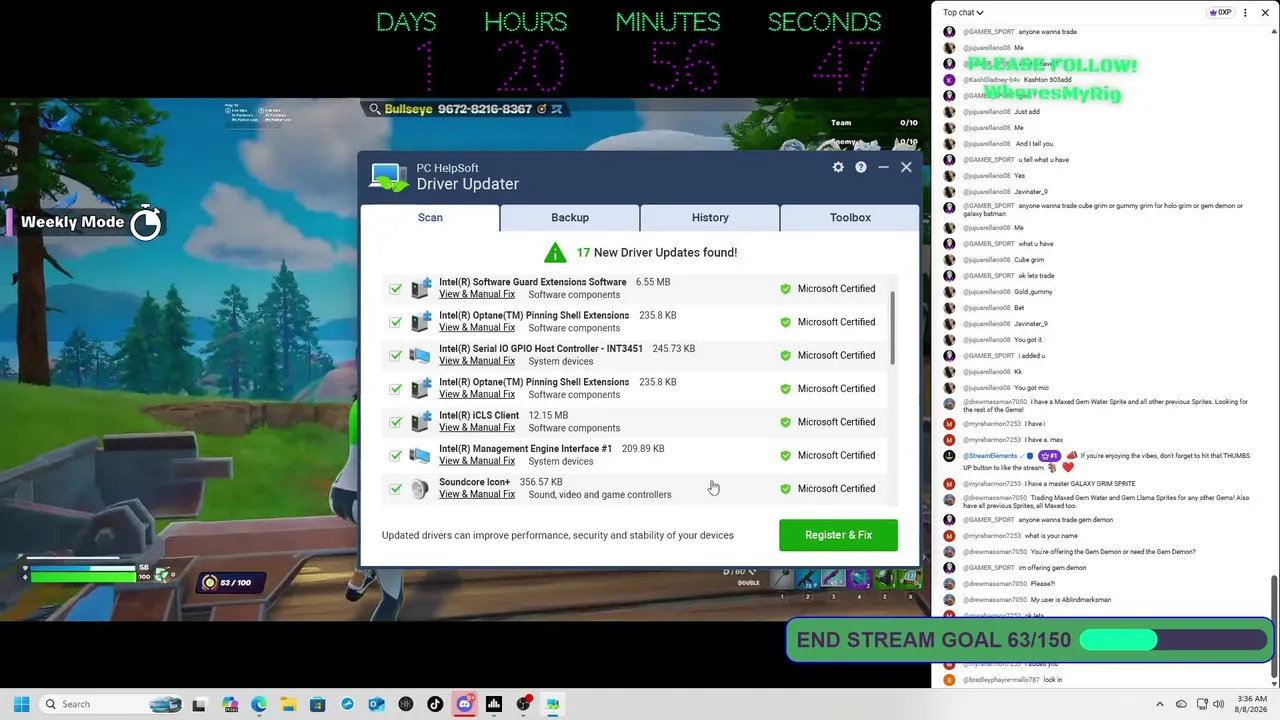Screen dimensions: 1280x720
Task: Open View & Manual Fix for Serial IO GPIO
Action: 477,361
